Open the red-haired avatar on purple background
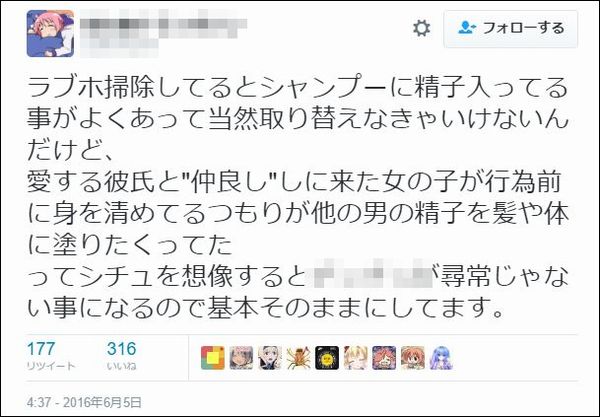600x417 pixels. [384, 358]
